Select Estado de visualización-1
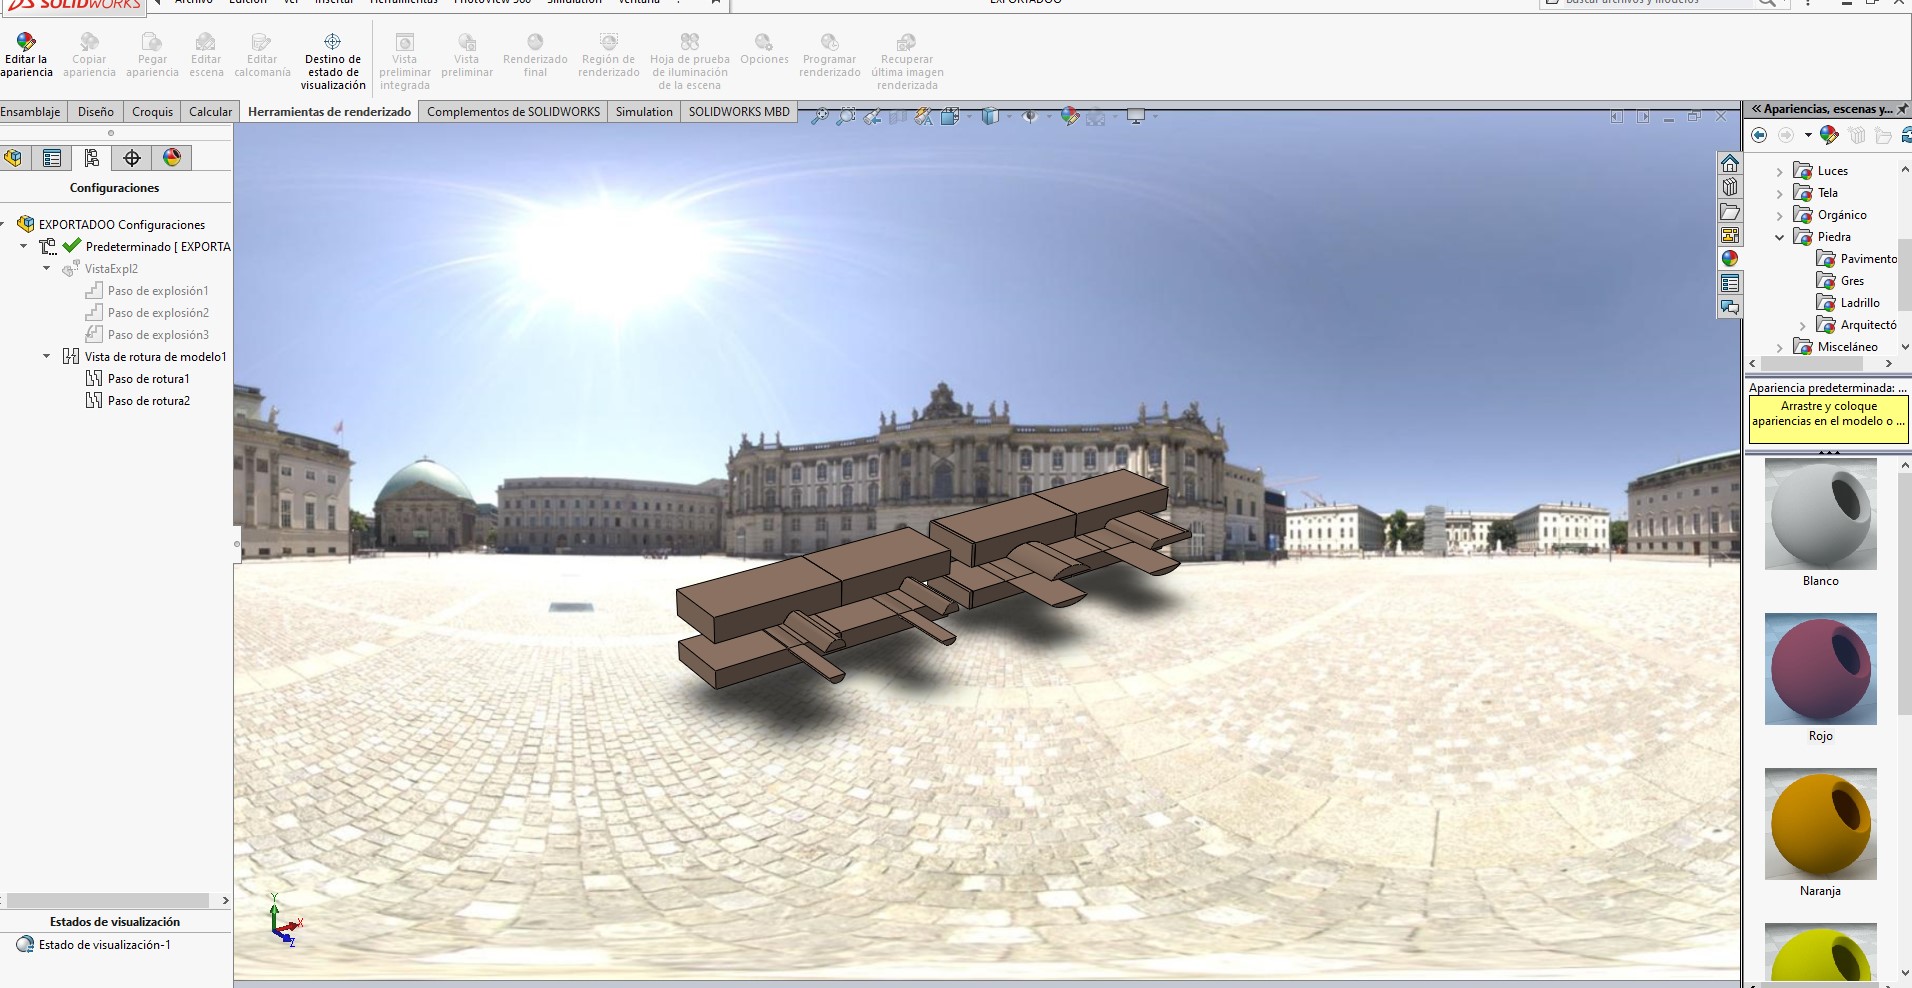Image resolution: width=1912 pixels, height=988 pixels. (94, 945)
